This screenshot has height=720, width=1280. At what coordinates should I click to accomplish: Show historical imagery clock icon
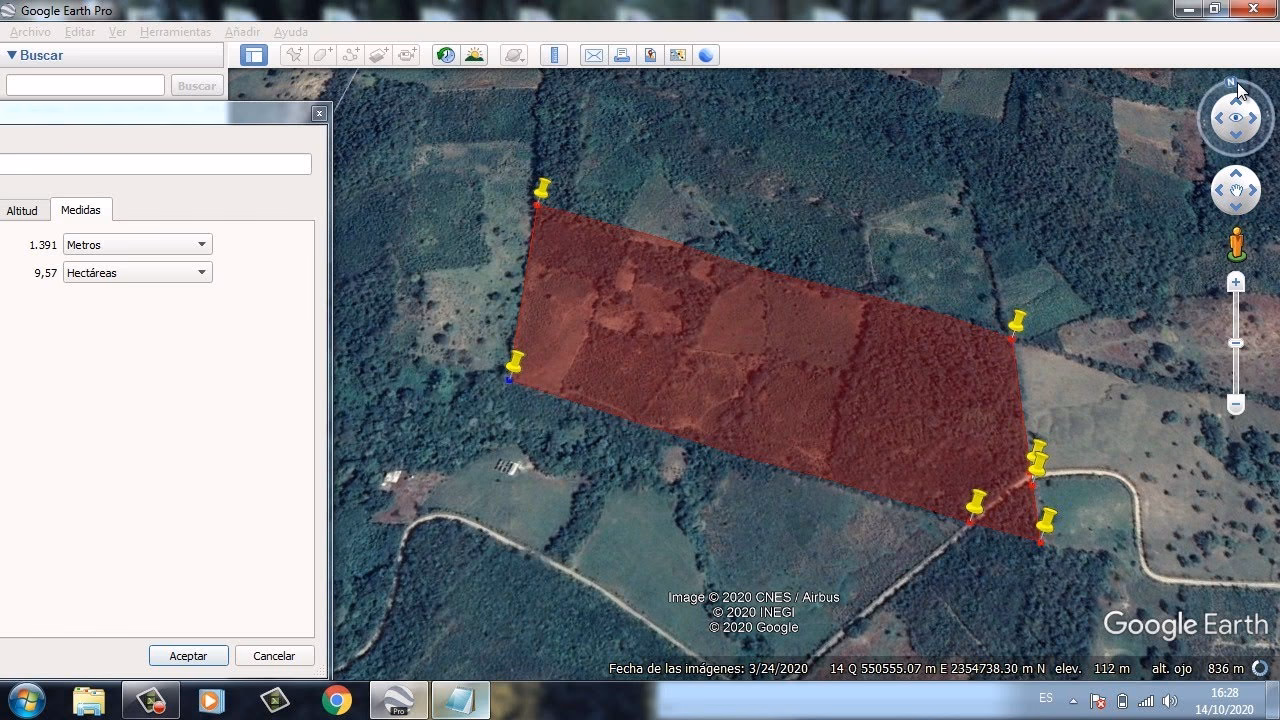click(446, 55)
